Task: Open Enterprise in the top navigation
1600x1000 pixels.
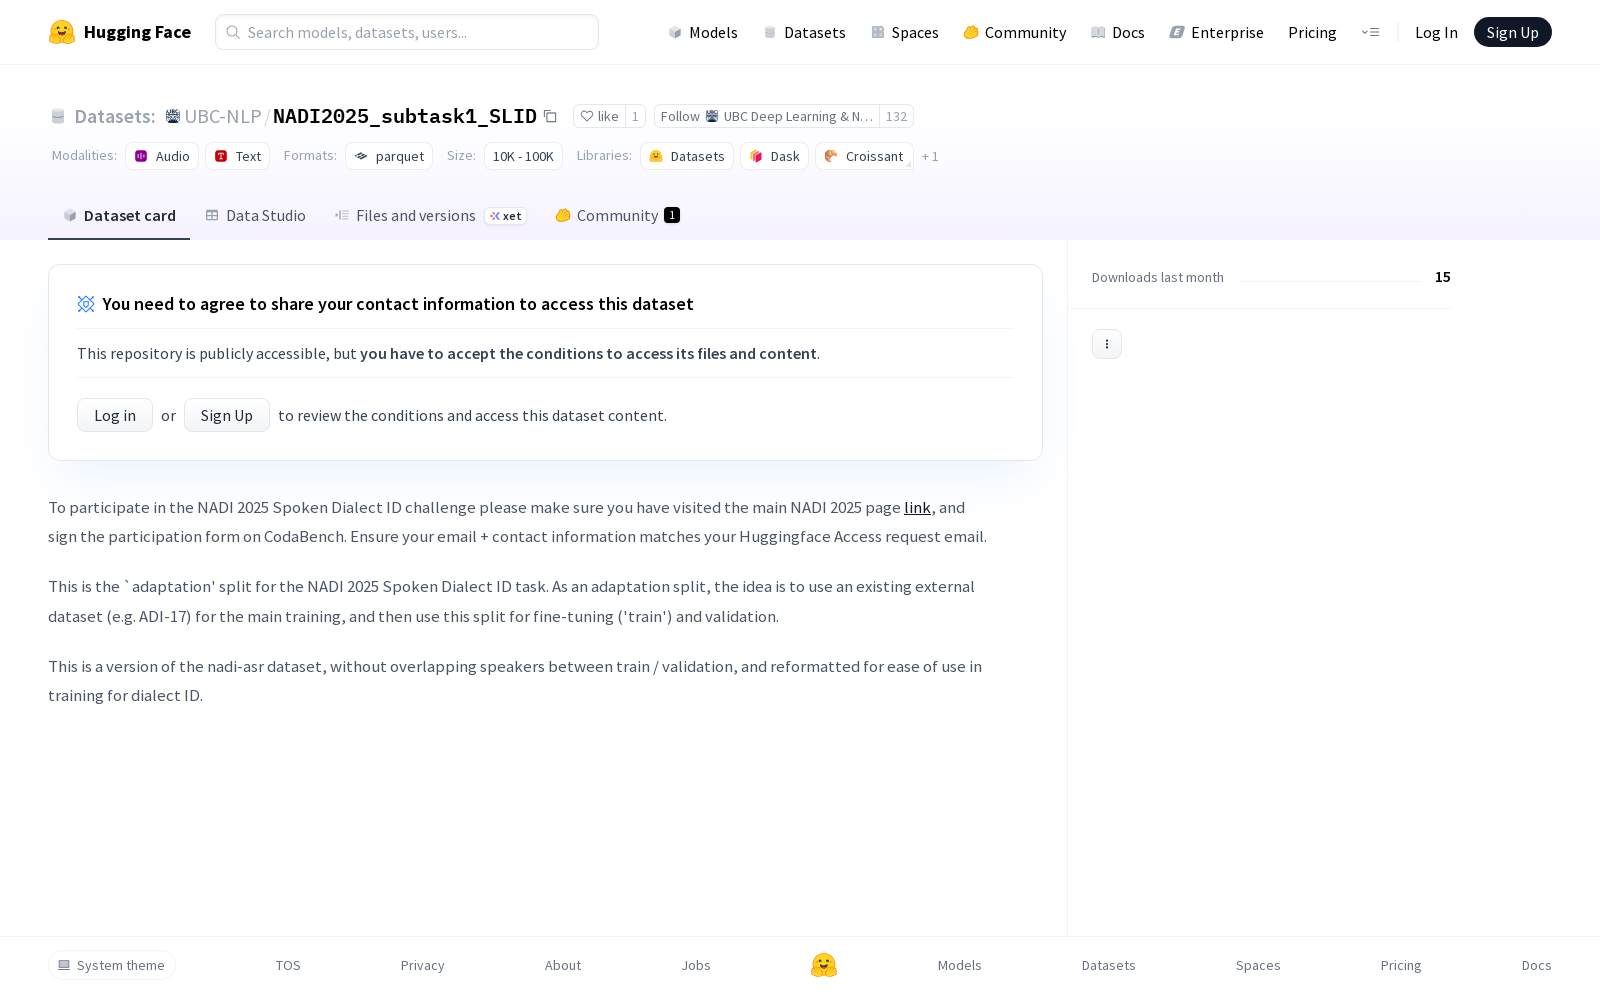Action: coord(1216,32)
